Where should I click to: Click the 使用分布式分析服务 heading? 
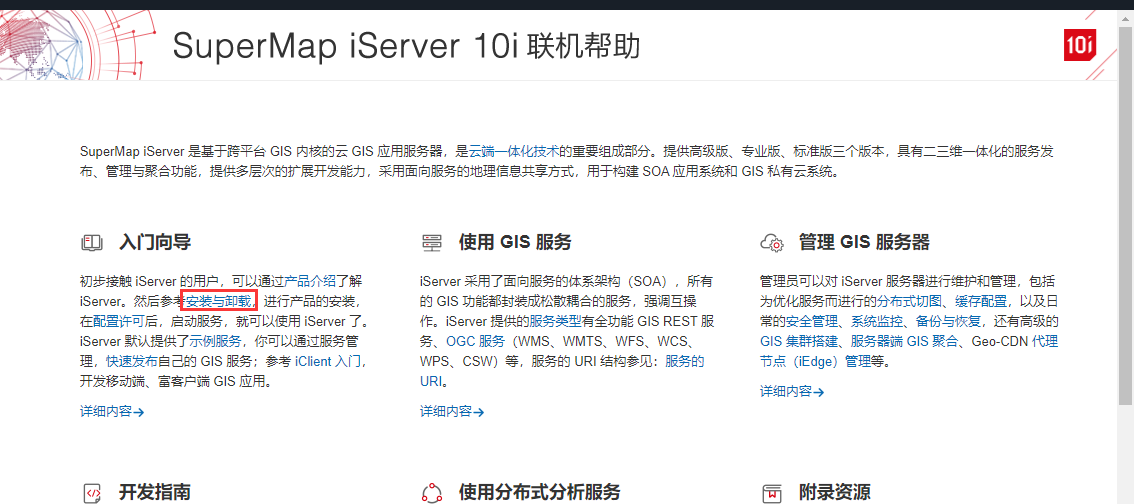click(x=540, y=493)
